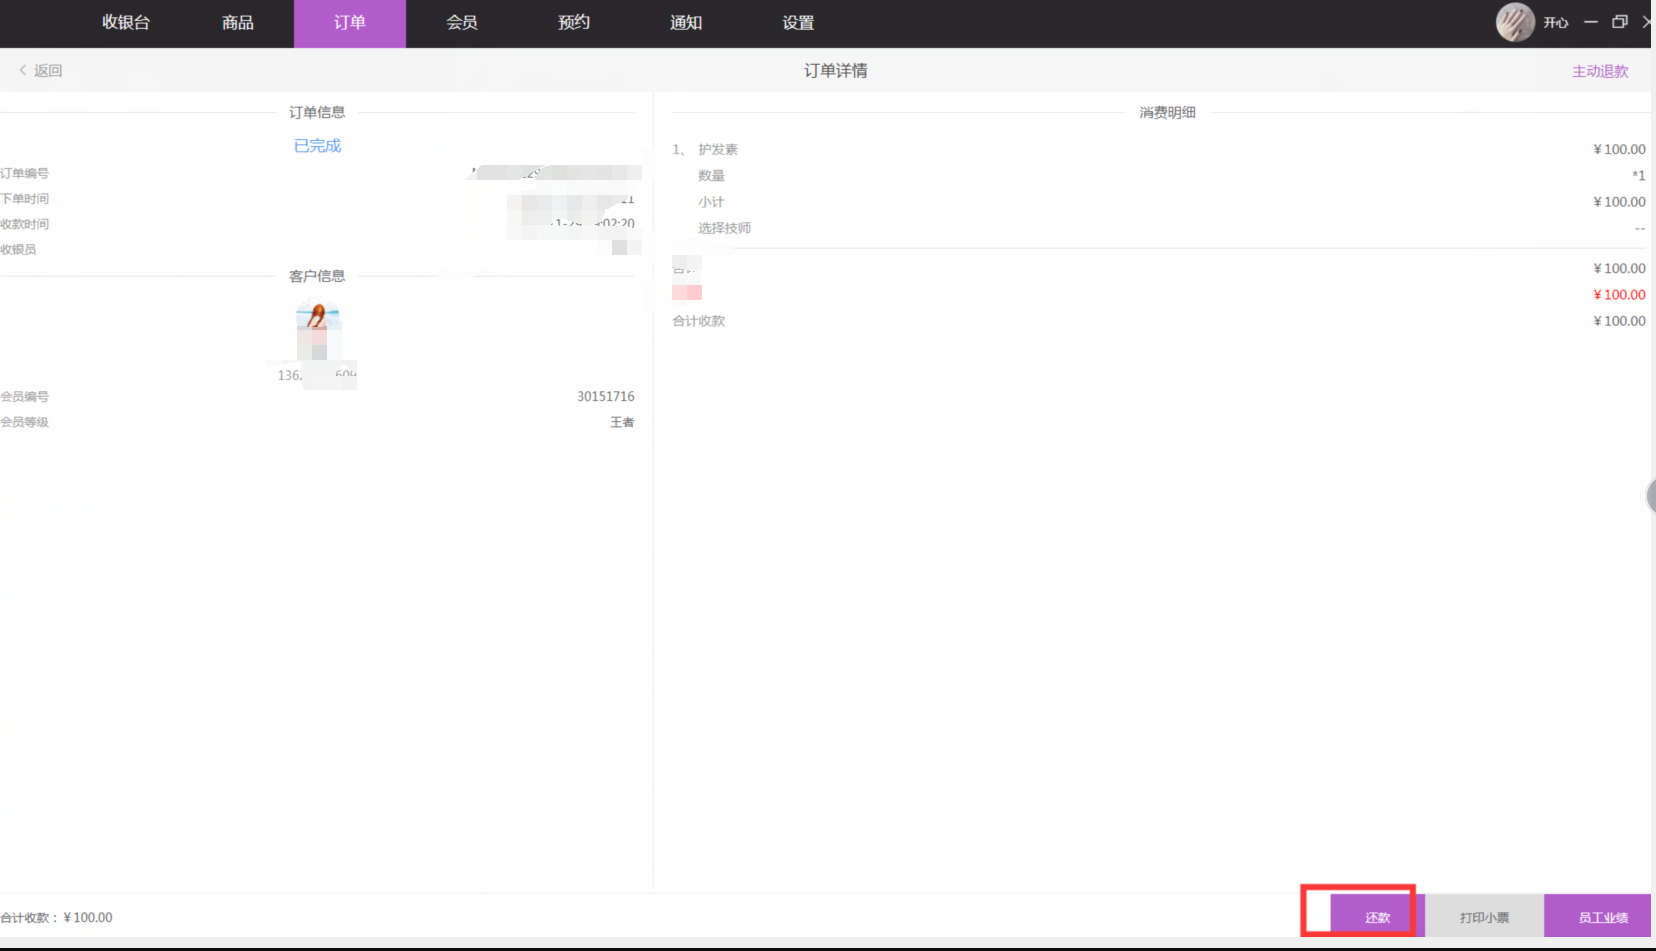This screenshot has height=951, width=1656.
Task: Click the 订单编号 label
Action: [x=24, y=174]
